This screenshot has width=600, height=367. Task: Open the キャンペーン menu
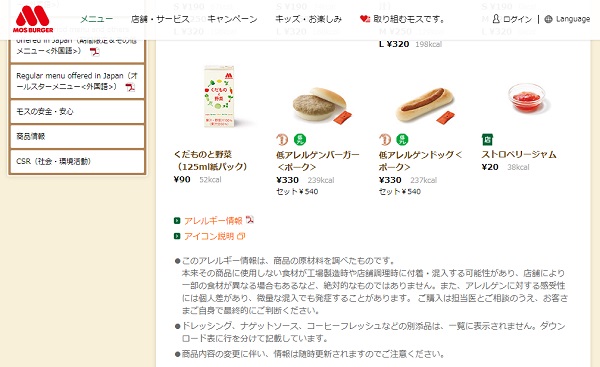click(232, 19)
